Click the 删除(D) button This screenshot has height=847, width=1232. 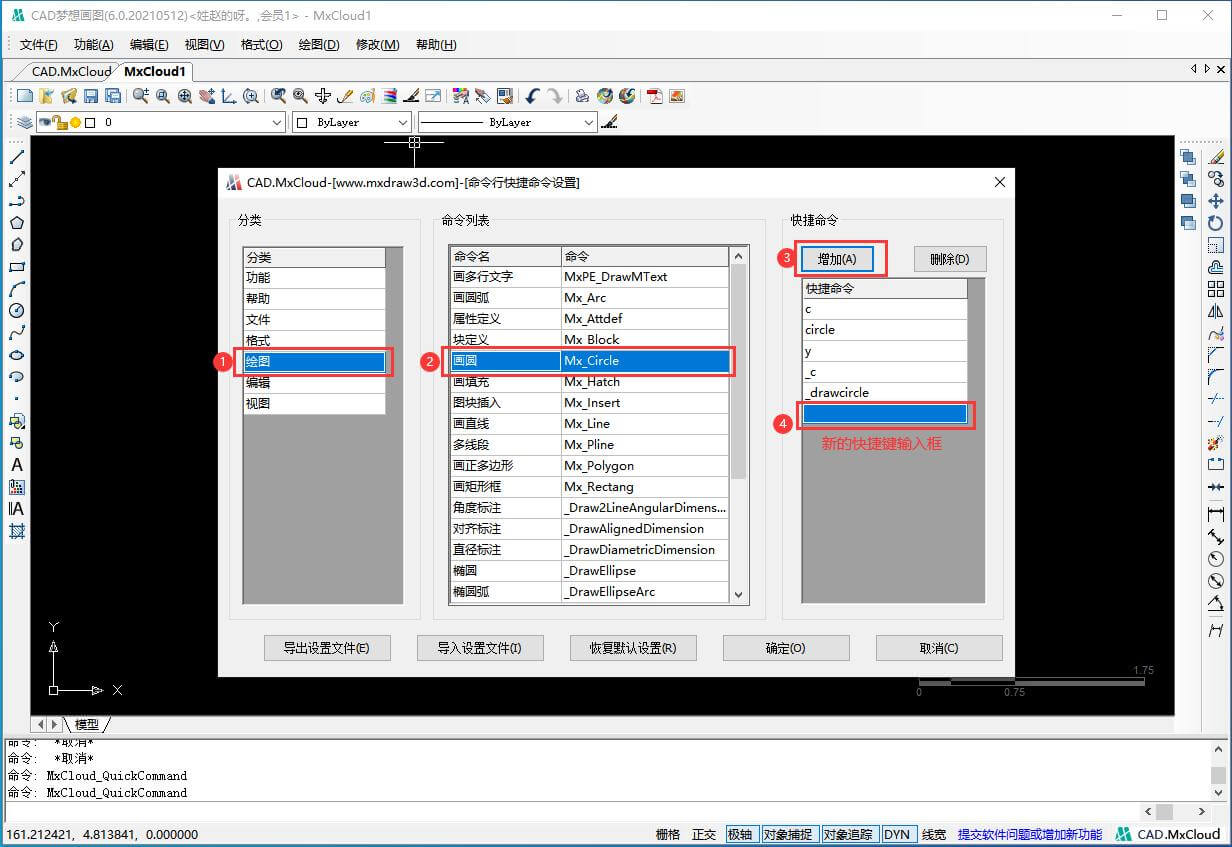(950, 259)
